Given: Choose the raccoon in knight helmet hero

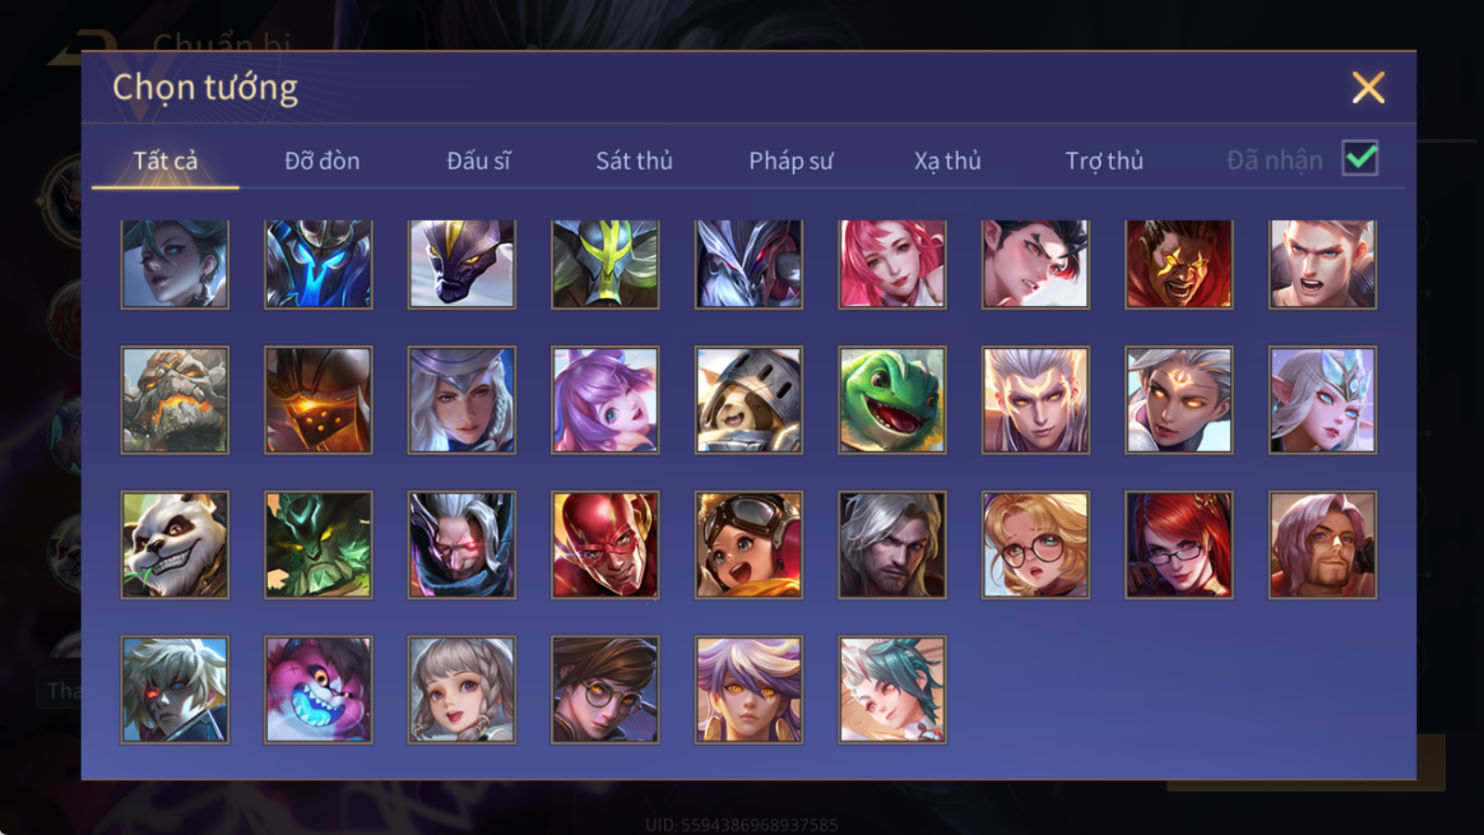Looking at the screenshot, I should [748, 400].
